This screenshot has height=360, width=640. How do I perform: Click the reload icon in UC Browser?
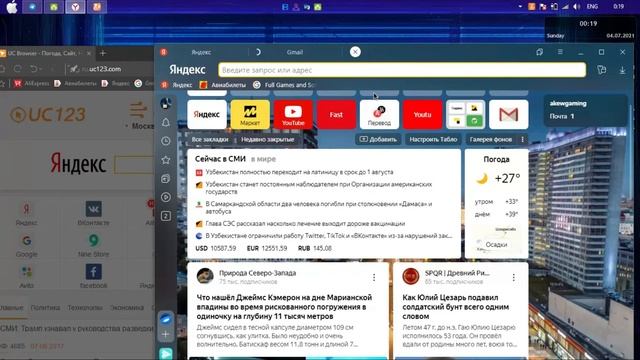[18, 69]
